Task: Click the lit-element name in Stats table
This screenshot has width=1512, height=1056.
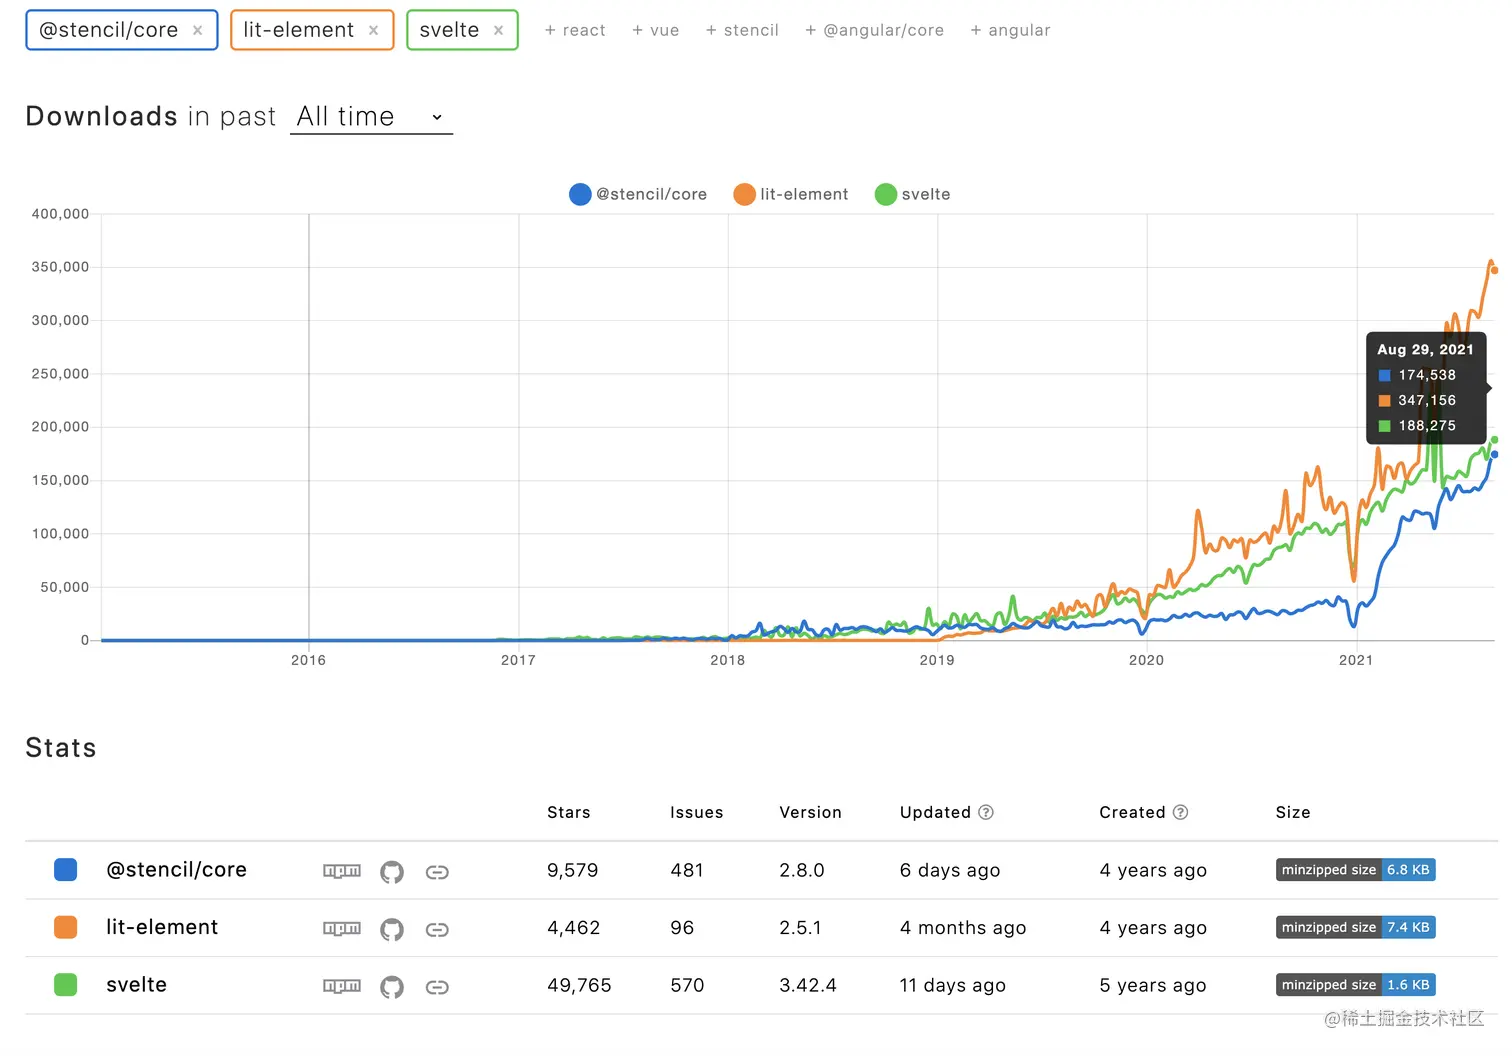Action: point(162,927)
